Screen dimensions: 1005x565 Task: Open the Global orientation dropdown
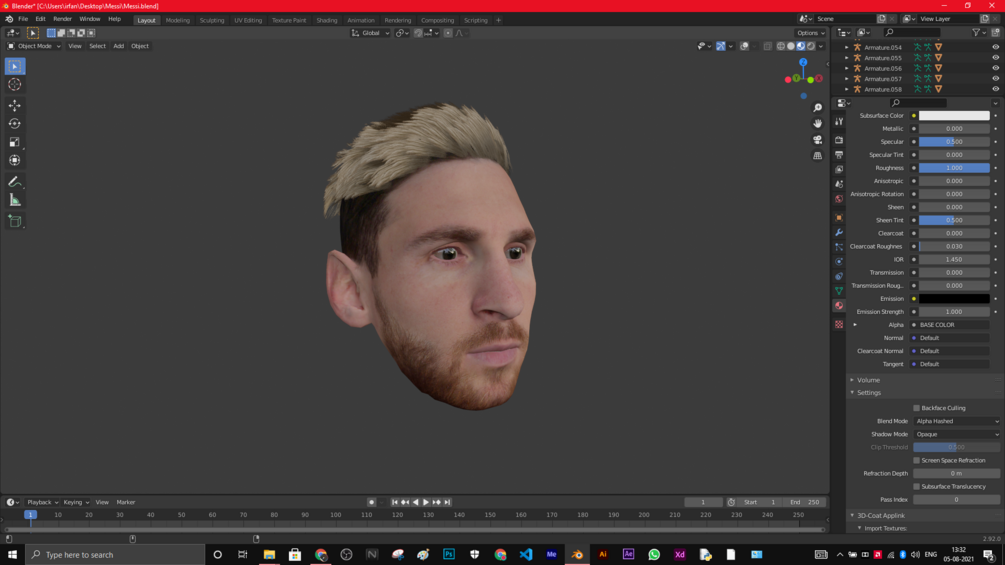click(370, 33)
